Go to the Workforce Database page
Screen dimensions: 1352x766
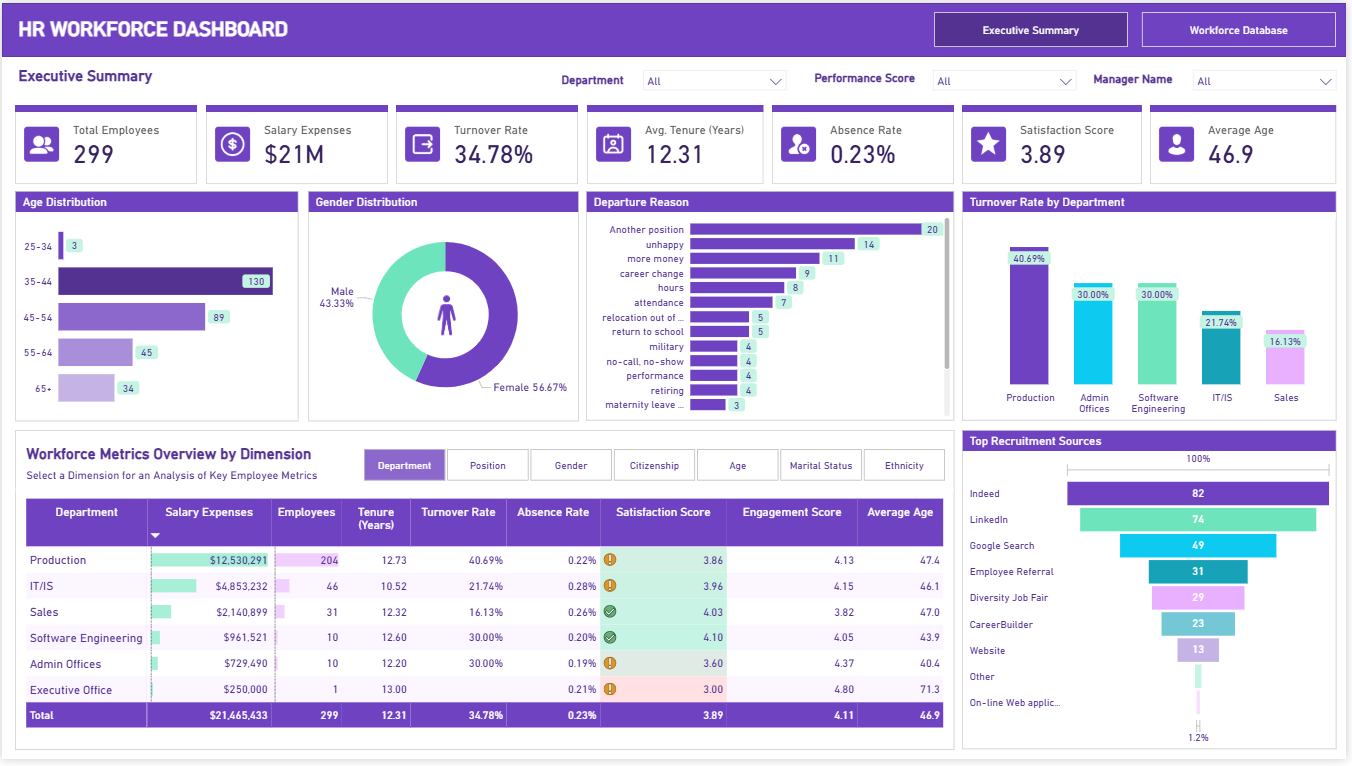[1238, 30]
